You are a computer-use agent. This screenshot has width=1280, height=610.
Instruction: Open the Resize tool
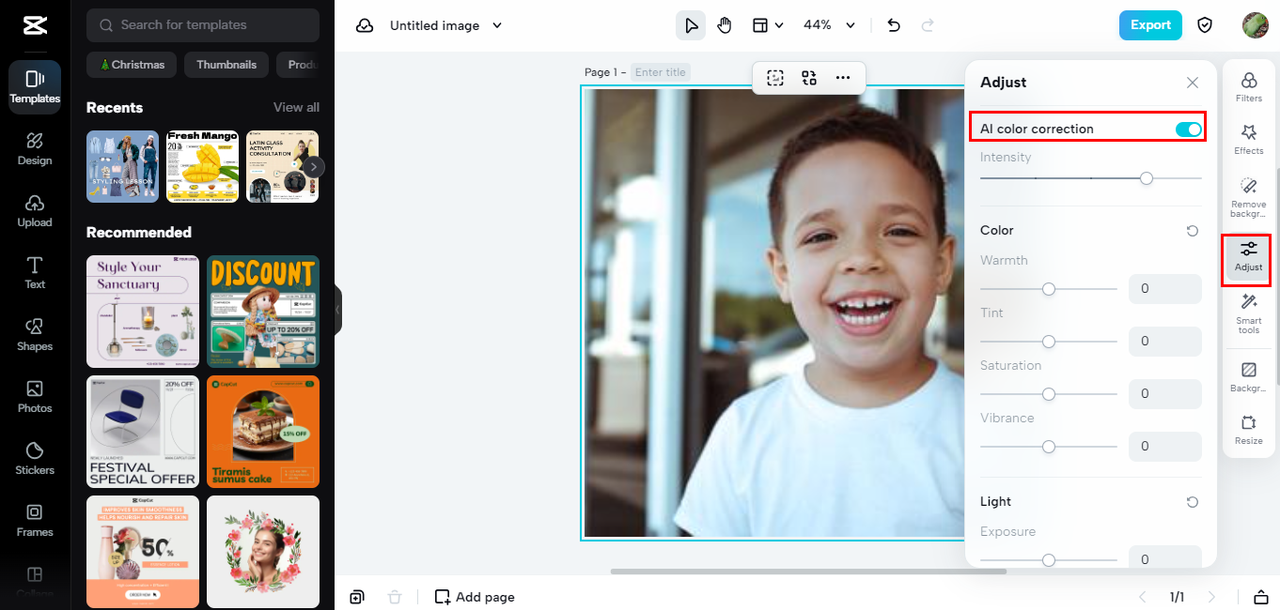[x=1249, y=430]
